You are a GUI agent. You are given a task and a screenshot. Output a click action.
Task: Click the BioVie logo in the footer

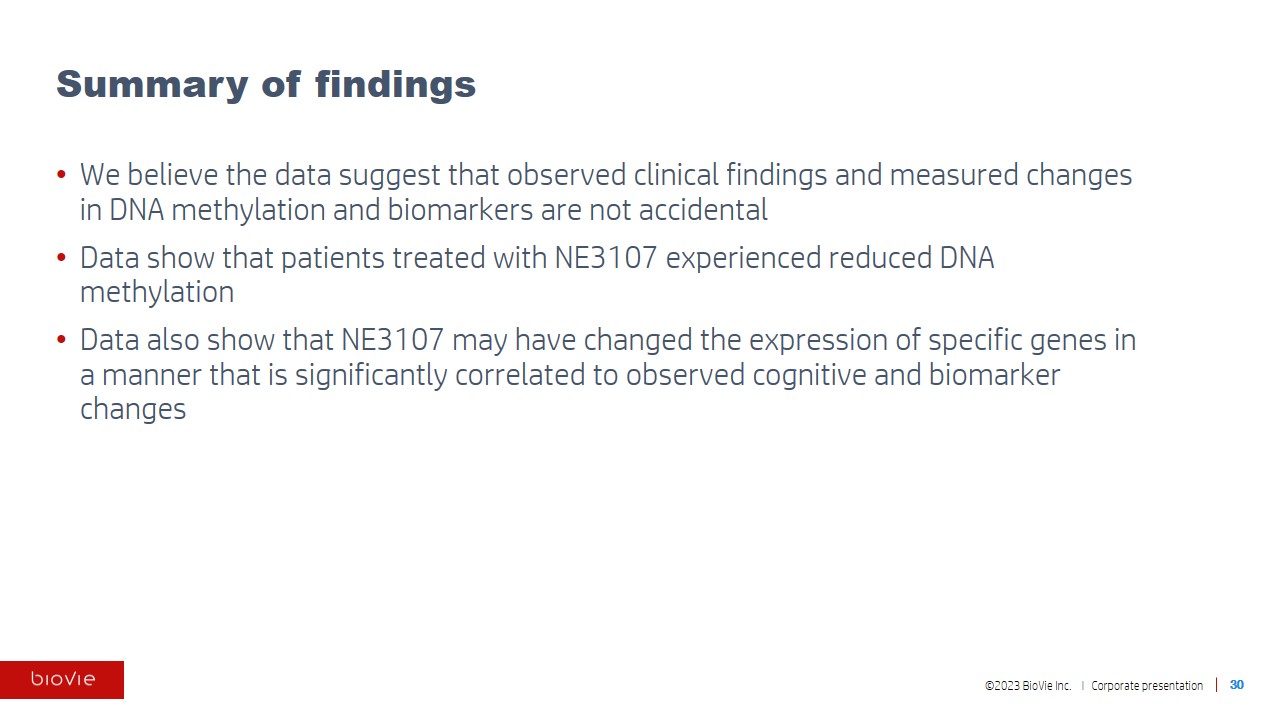click(x=62, y=680)
